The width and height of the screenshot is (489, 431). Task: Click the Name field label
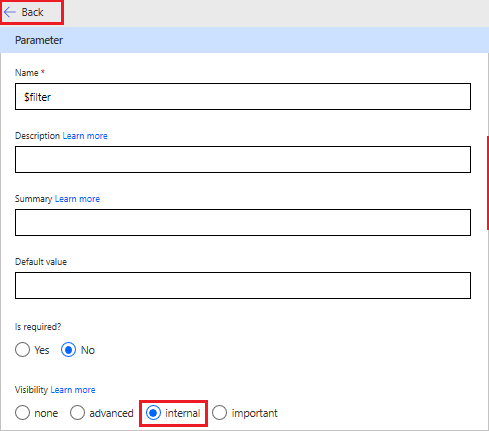pos(27,73)
